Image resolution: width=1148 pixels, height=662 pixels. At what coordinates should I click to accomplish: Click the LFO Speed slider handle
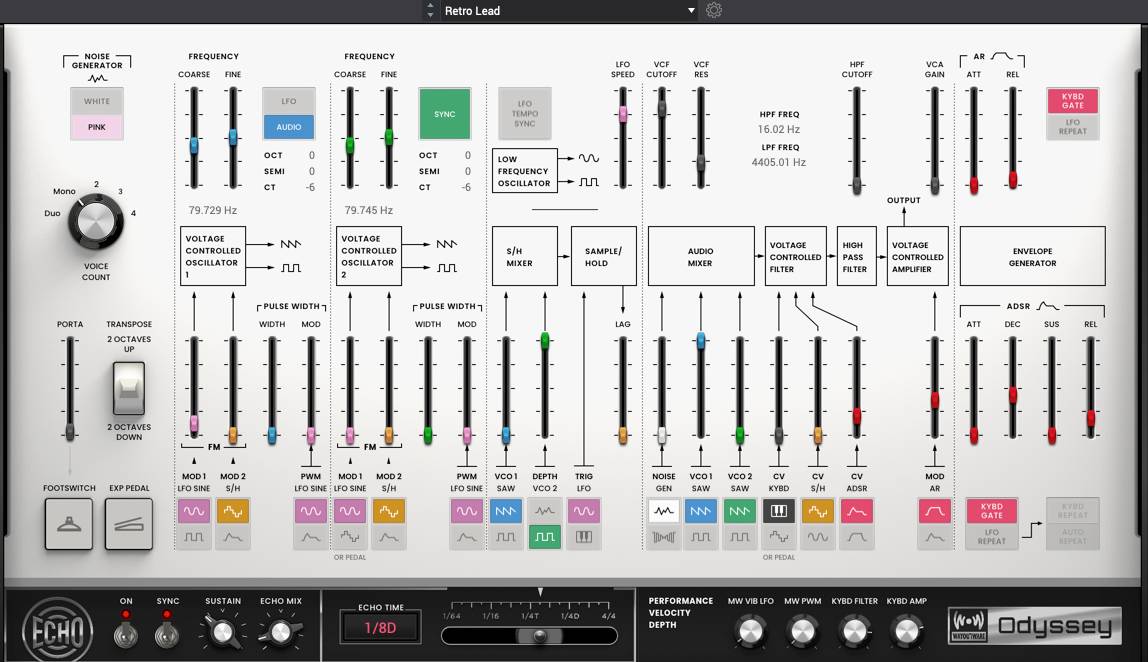(622, 115)
